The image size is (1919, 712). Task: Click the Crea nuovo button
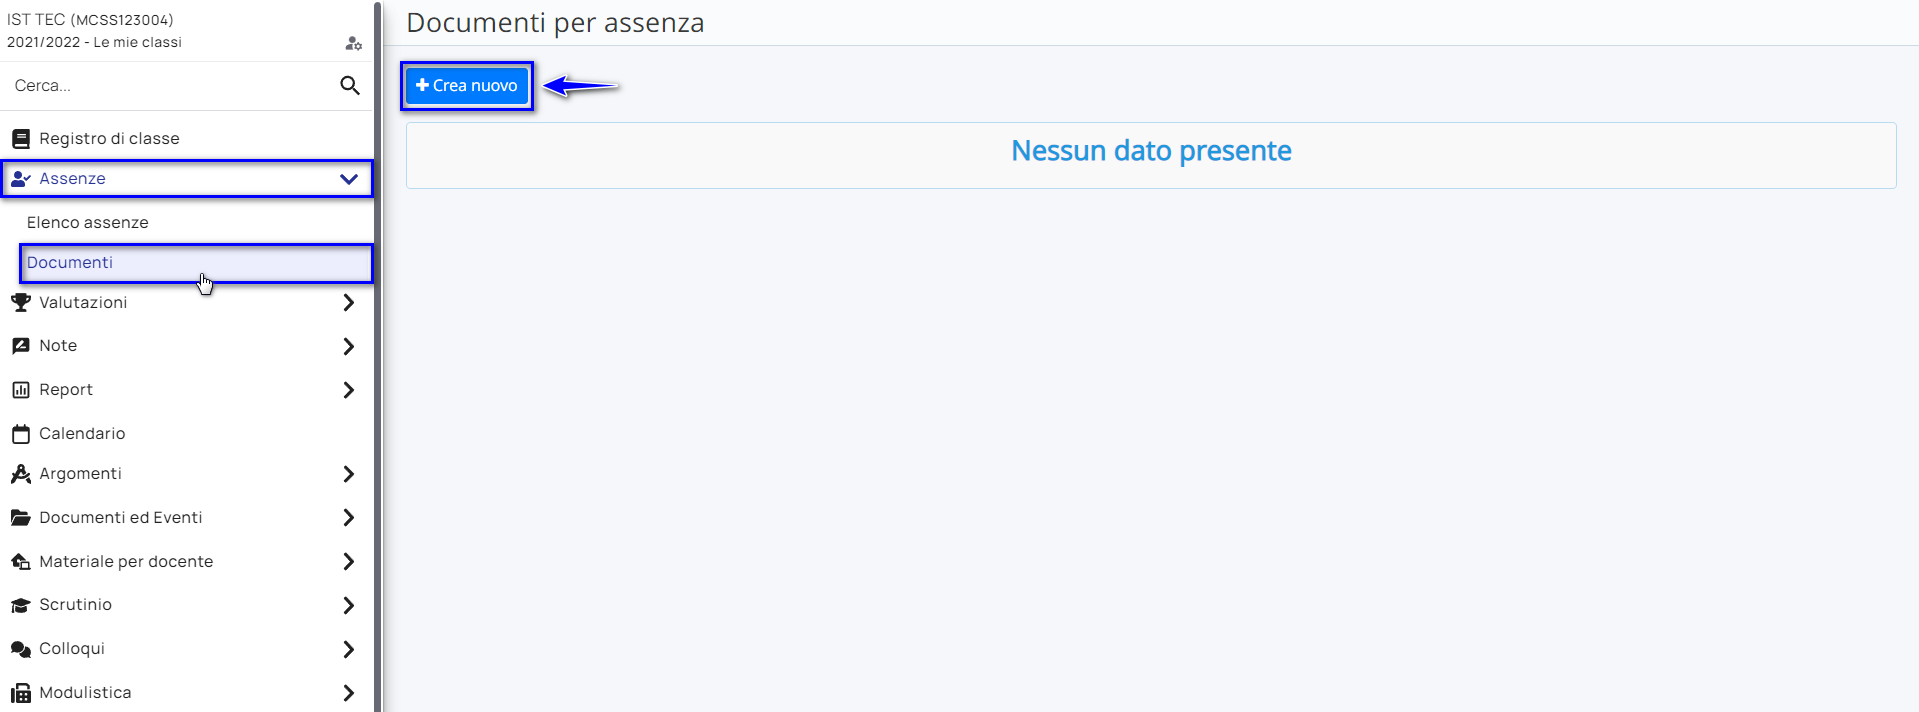point(467,86)
